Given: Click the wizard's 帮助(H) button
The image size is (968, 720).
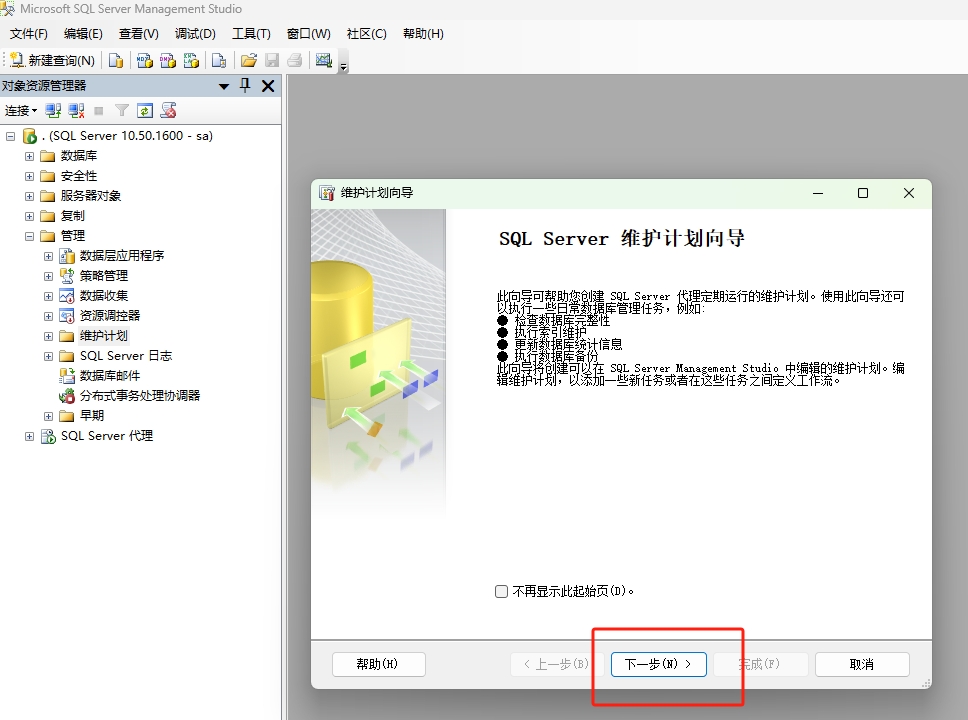Looking at the screenshot, I should [378, 664].
